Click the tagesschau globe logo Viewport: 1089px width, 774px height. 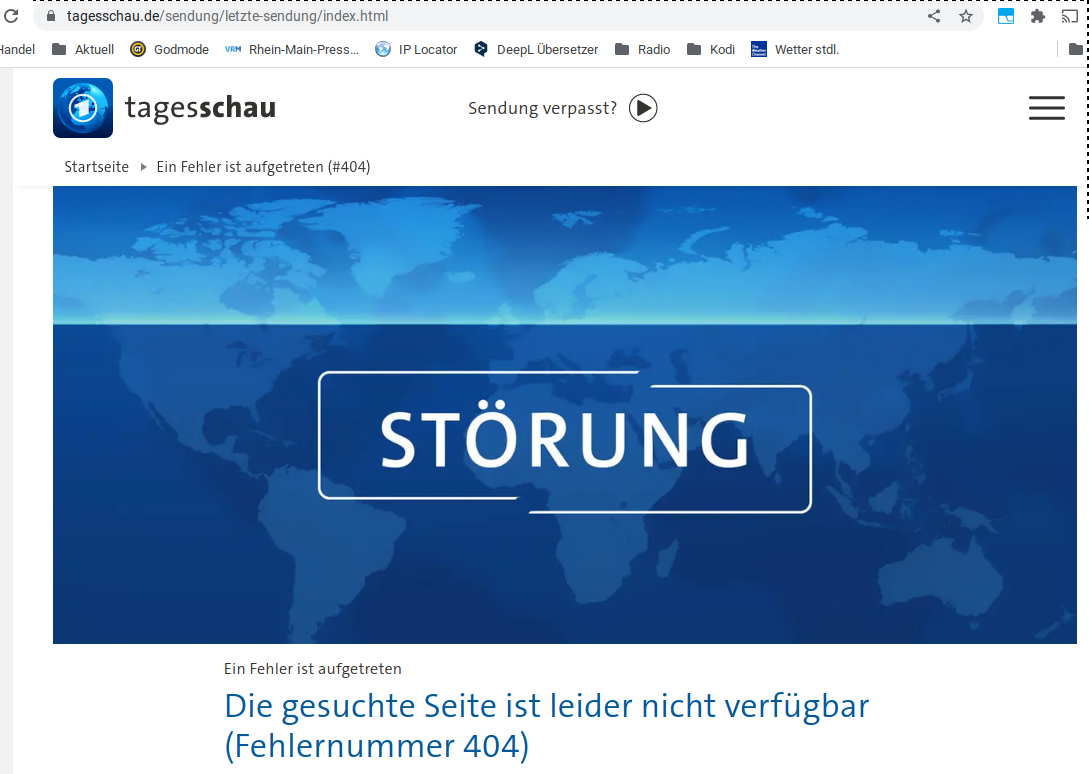(83, 108)
